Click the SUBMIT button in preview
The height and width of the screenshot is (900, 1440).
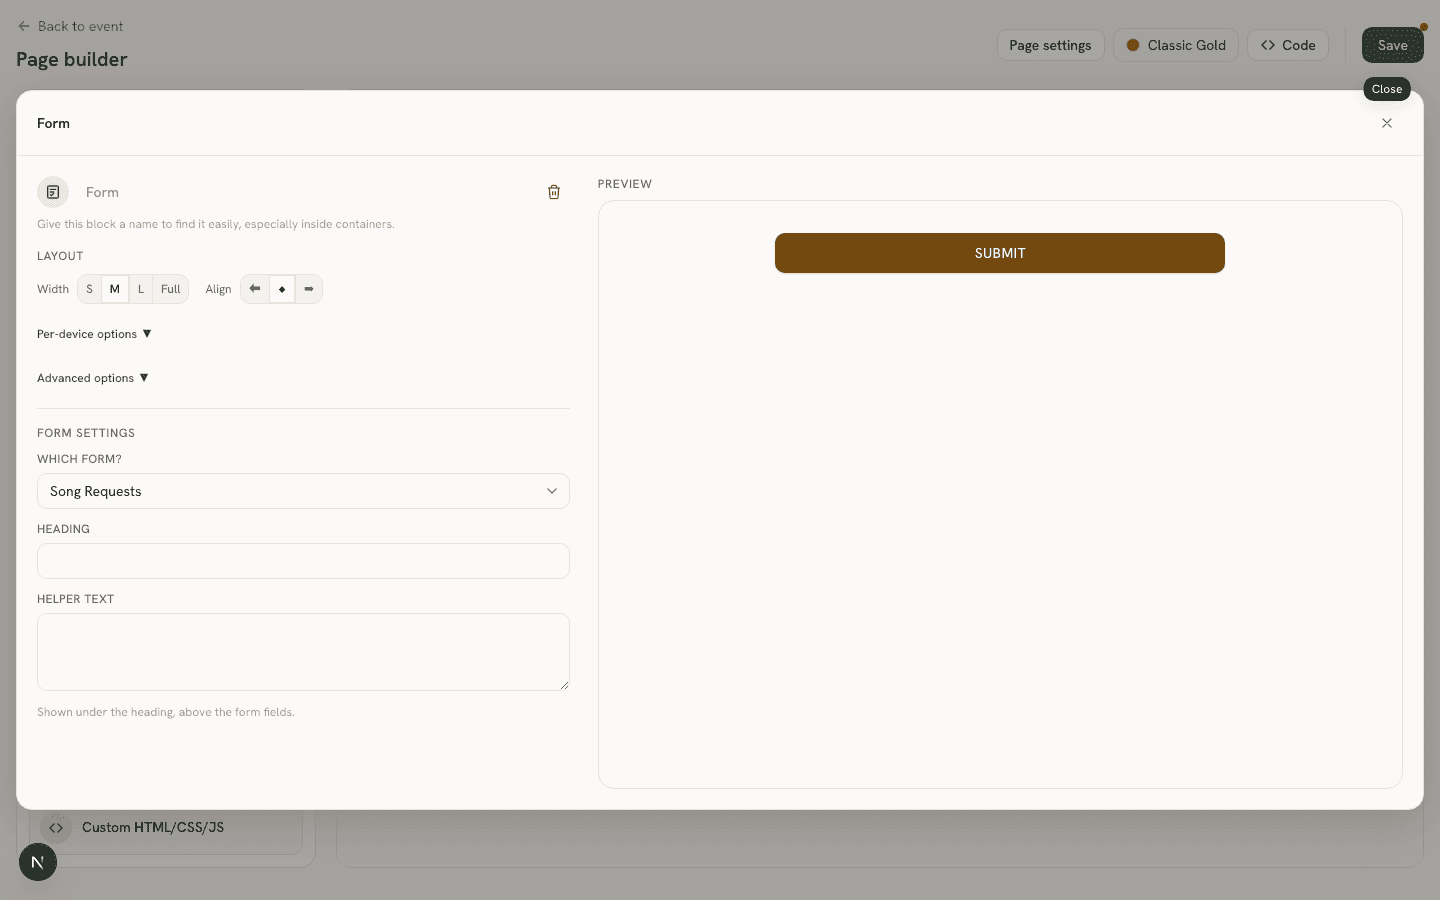tap(1000, 253)
